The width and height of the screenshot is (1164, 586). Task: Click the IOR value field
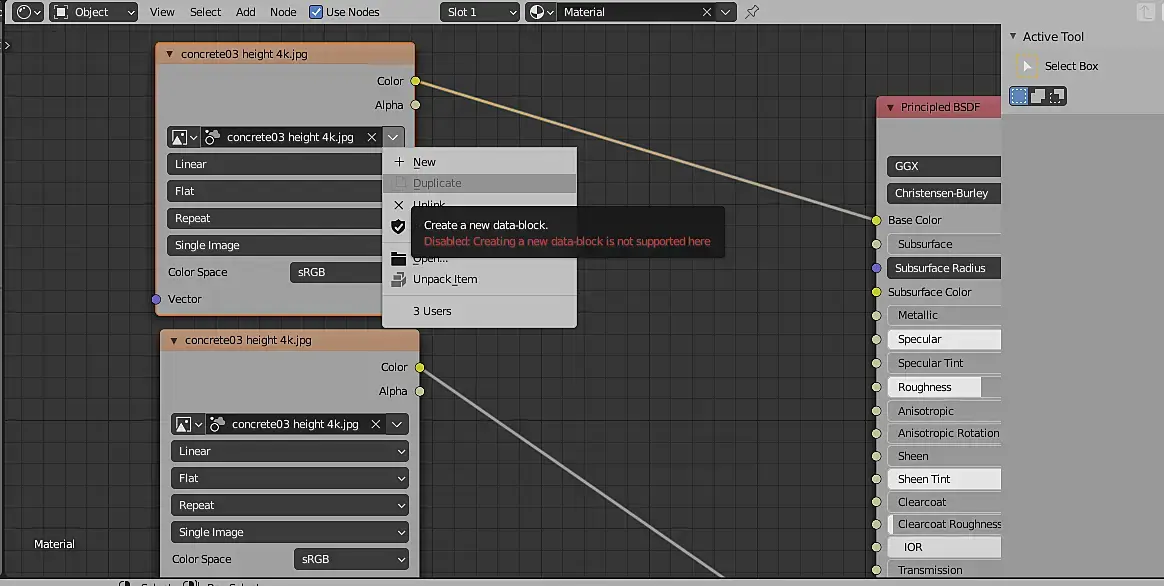click(944, 547)
